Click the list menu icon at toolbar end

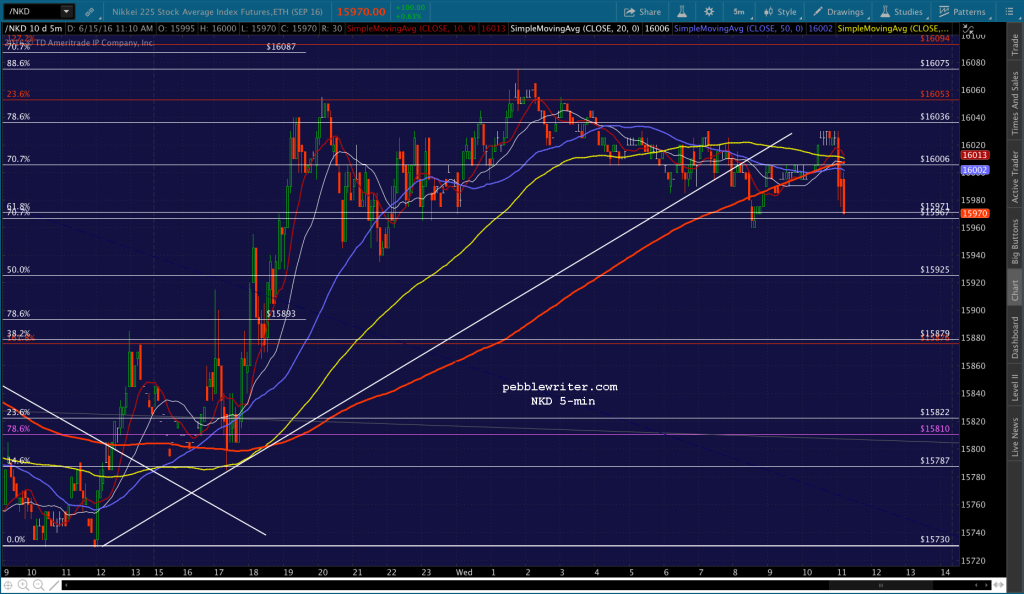coord(1008,12)
